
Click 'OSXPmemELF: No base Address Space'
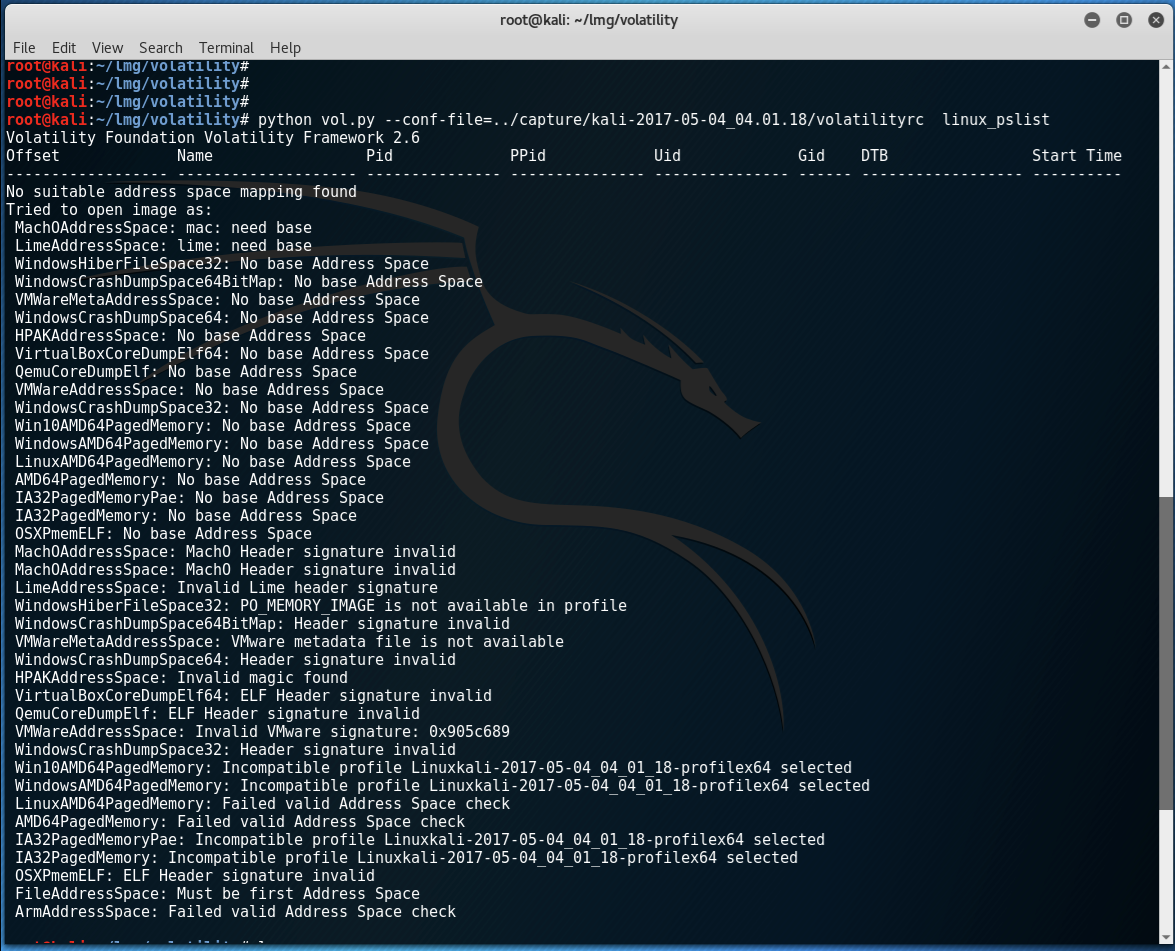click(x=163, y=534)
